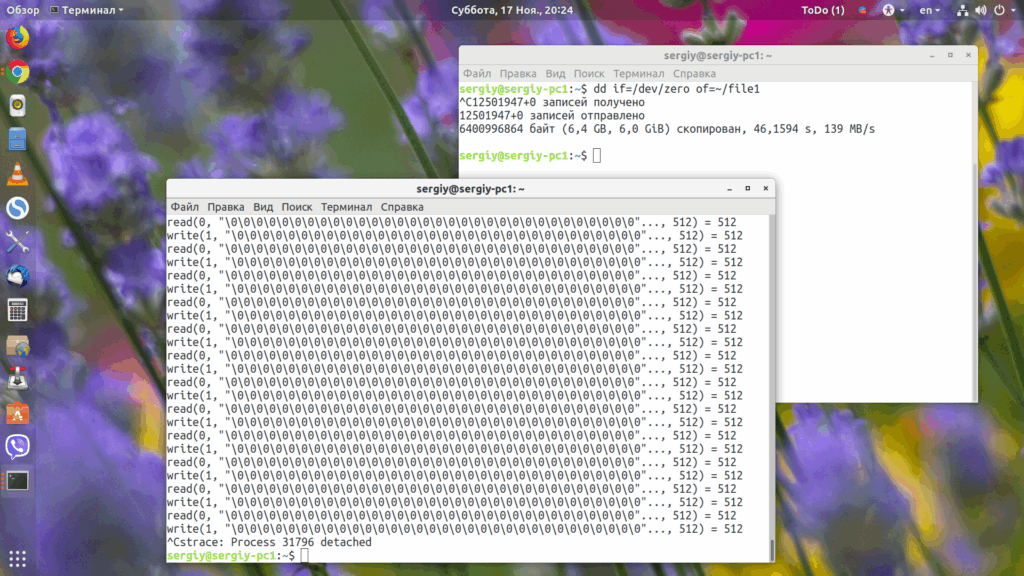Open the volume indicator in top bar
This screenshot has height=576, width=1024.
pos(980,10)
